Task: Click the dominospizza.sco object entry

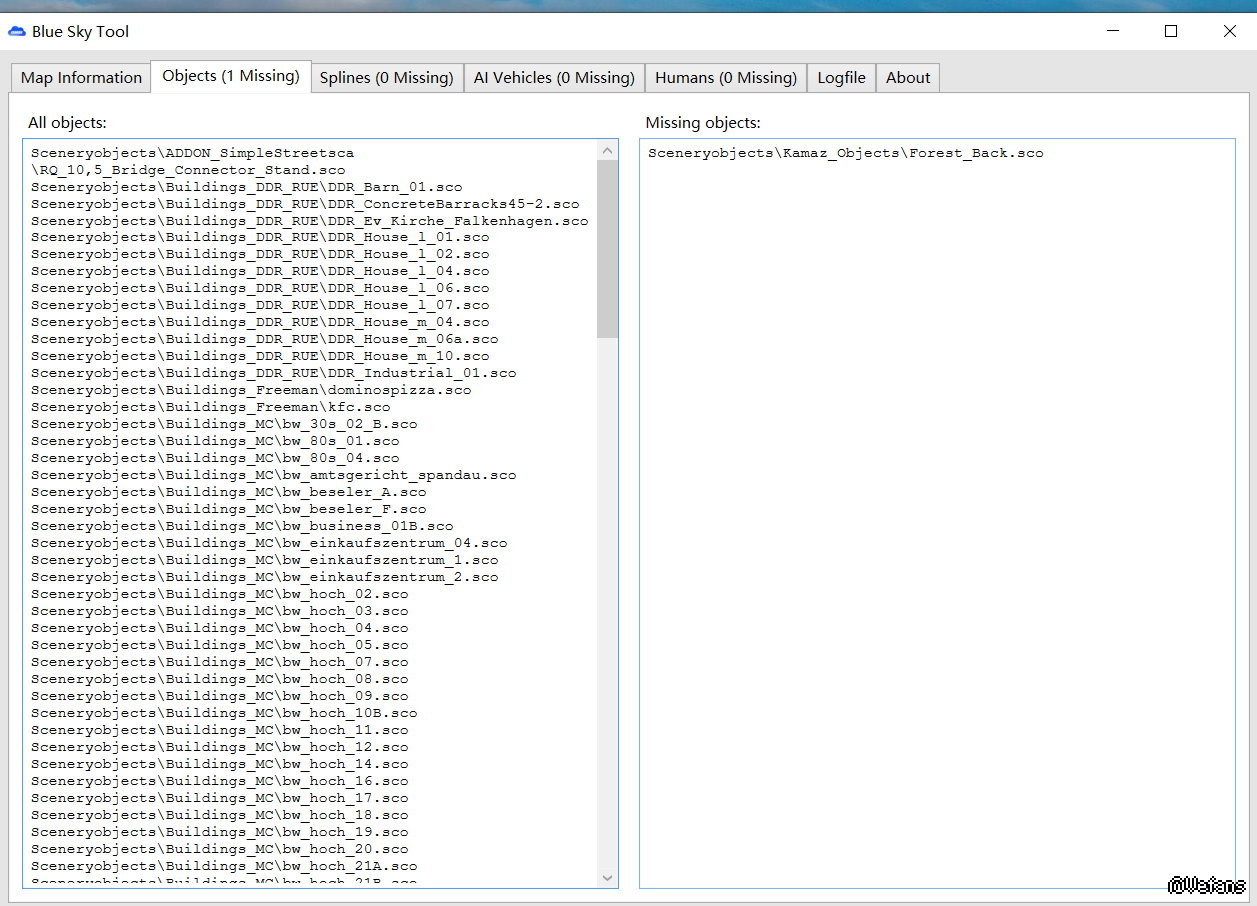Action: 250,390
